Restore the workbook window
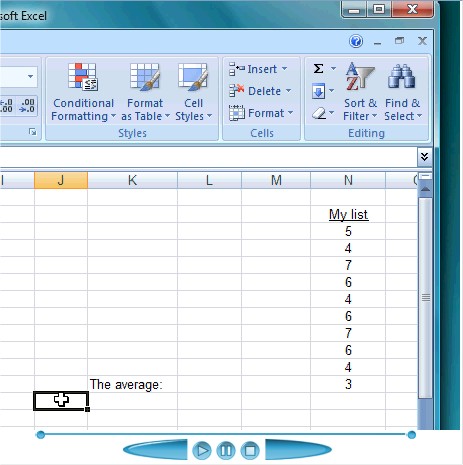The height and width of the screenshot is (465, 463). coord(399,41)
